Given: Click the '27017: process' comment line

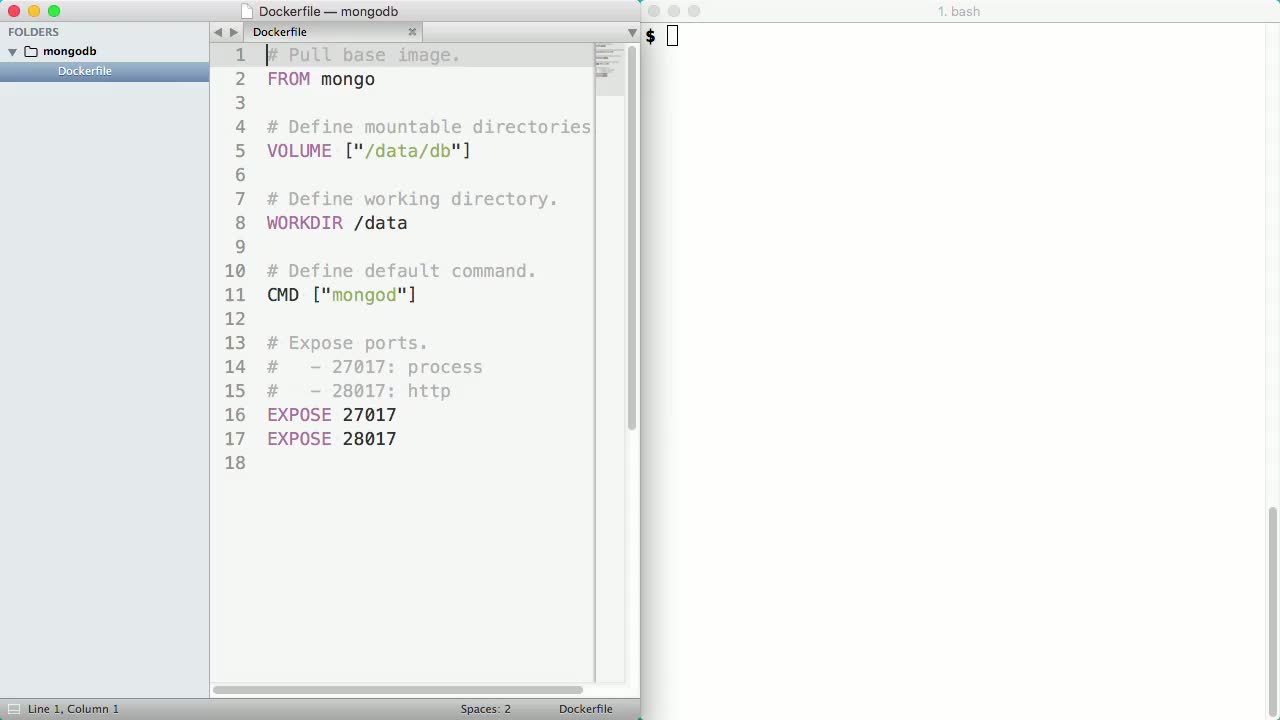Looking at the screenshot, I should (407, 367).
